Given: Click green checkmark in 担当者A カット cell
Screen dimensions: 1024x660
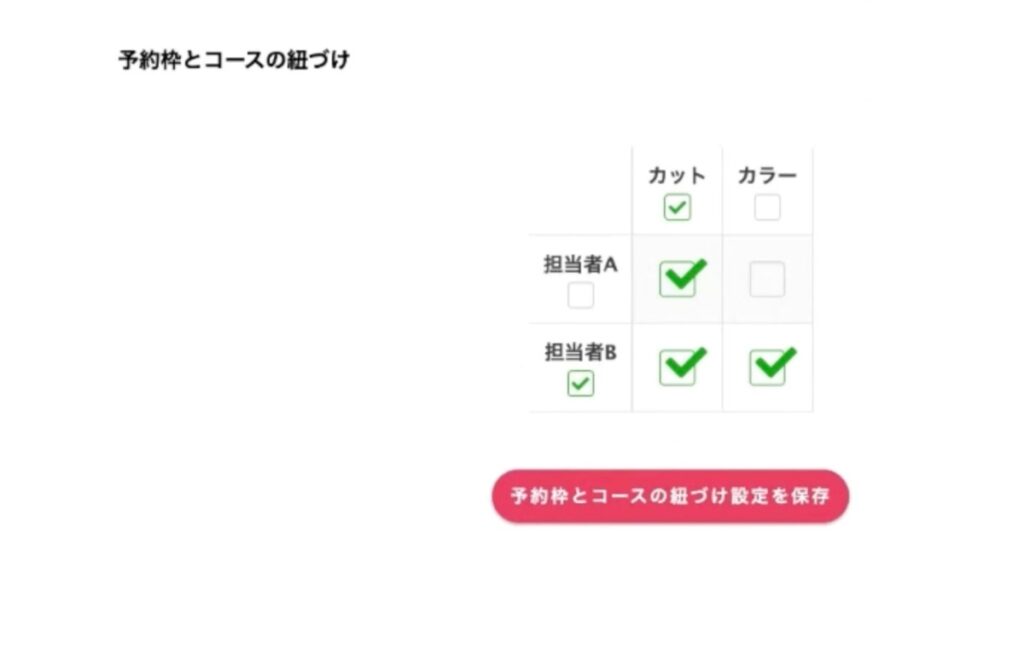Looking at the screenshot, I should tap(682, 275).
